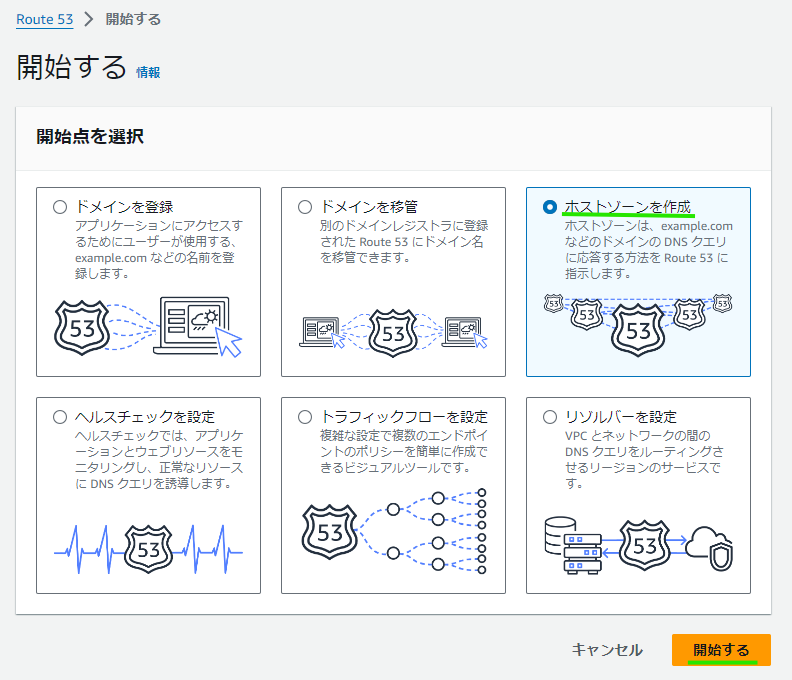Click the キャンセル button
Image resolution: width=792 pixels, height=680 pixels.
pos(607,650)
